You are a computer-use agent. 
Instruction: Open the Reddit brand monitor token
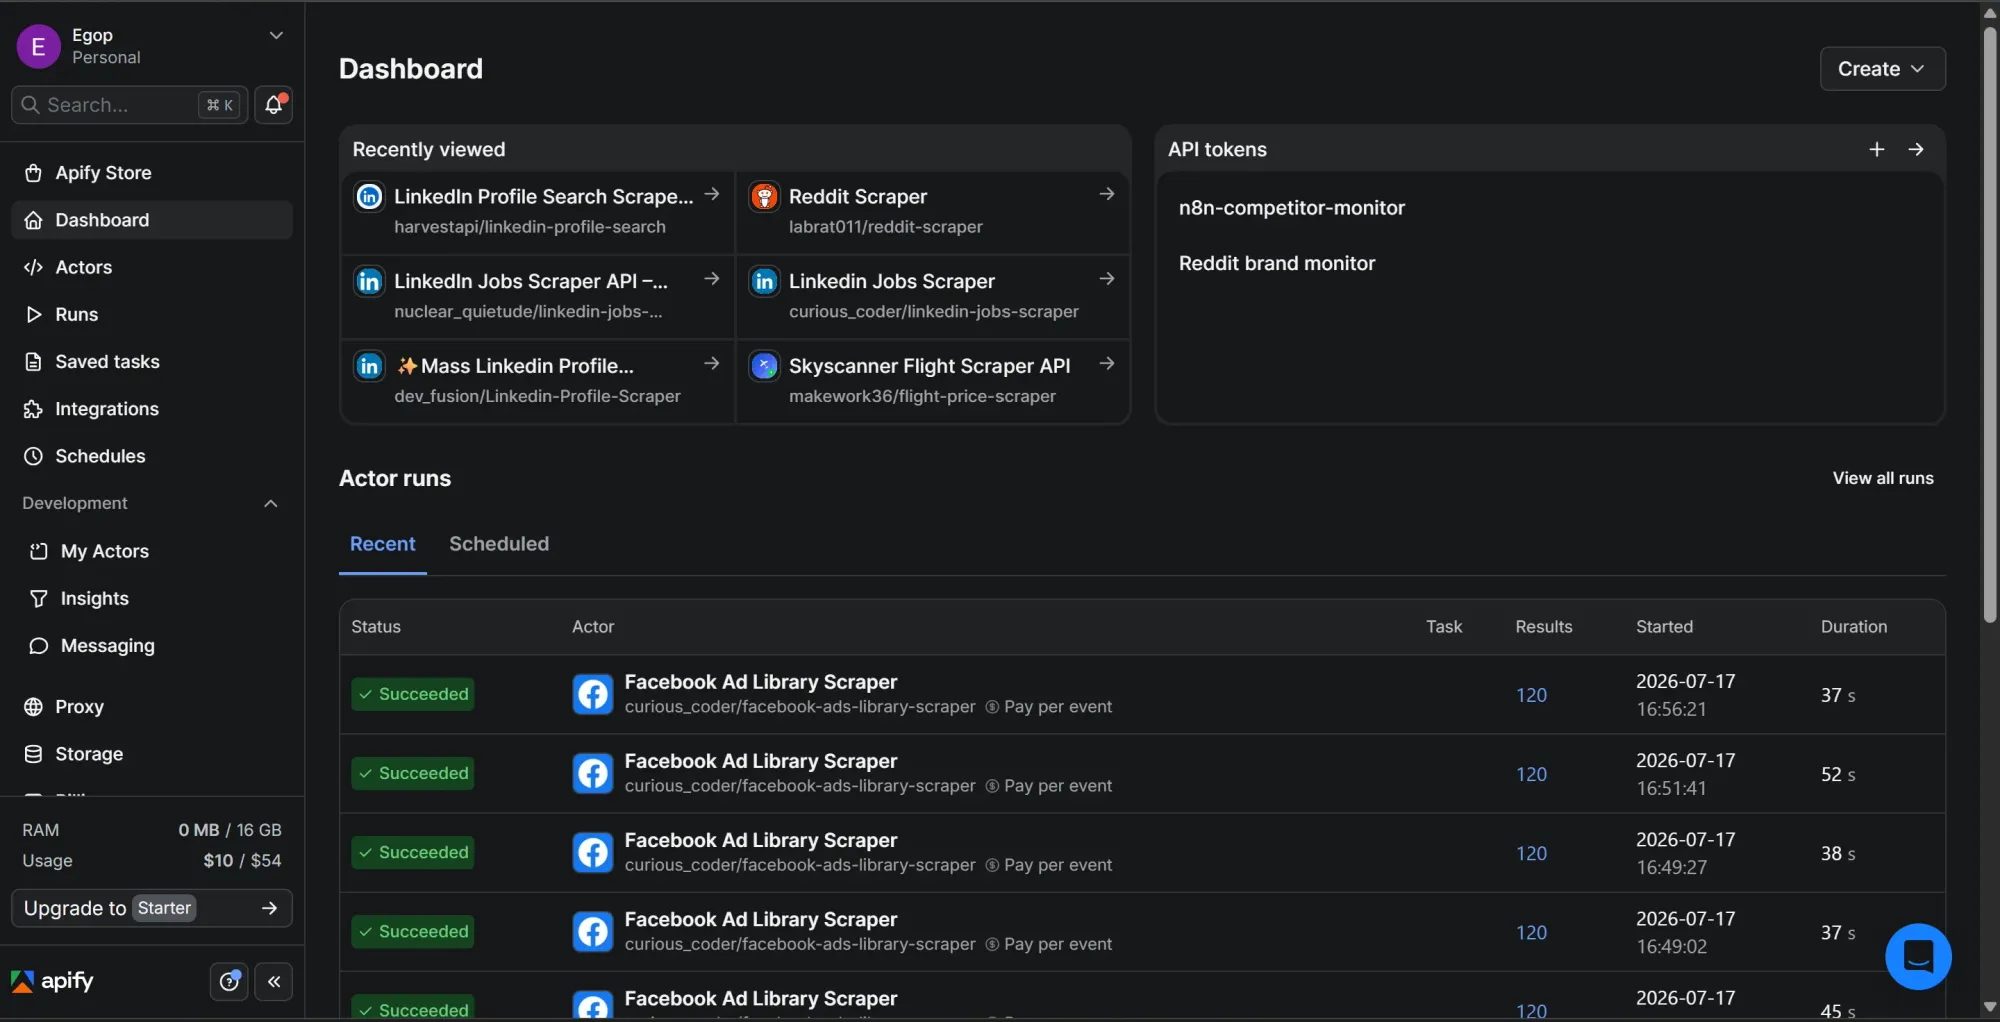click(x=1277, y=263)
